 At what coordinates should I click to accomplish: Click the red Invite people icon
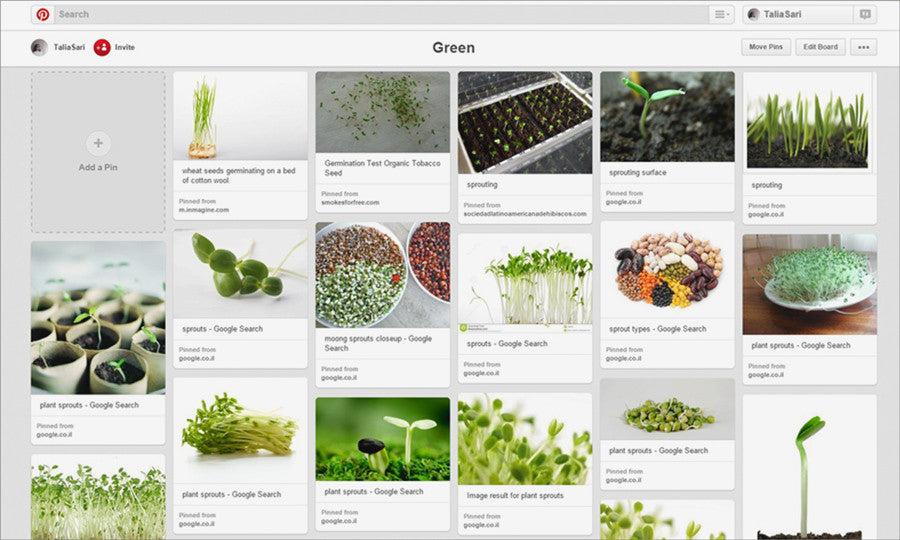(102, 47)
